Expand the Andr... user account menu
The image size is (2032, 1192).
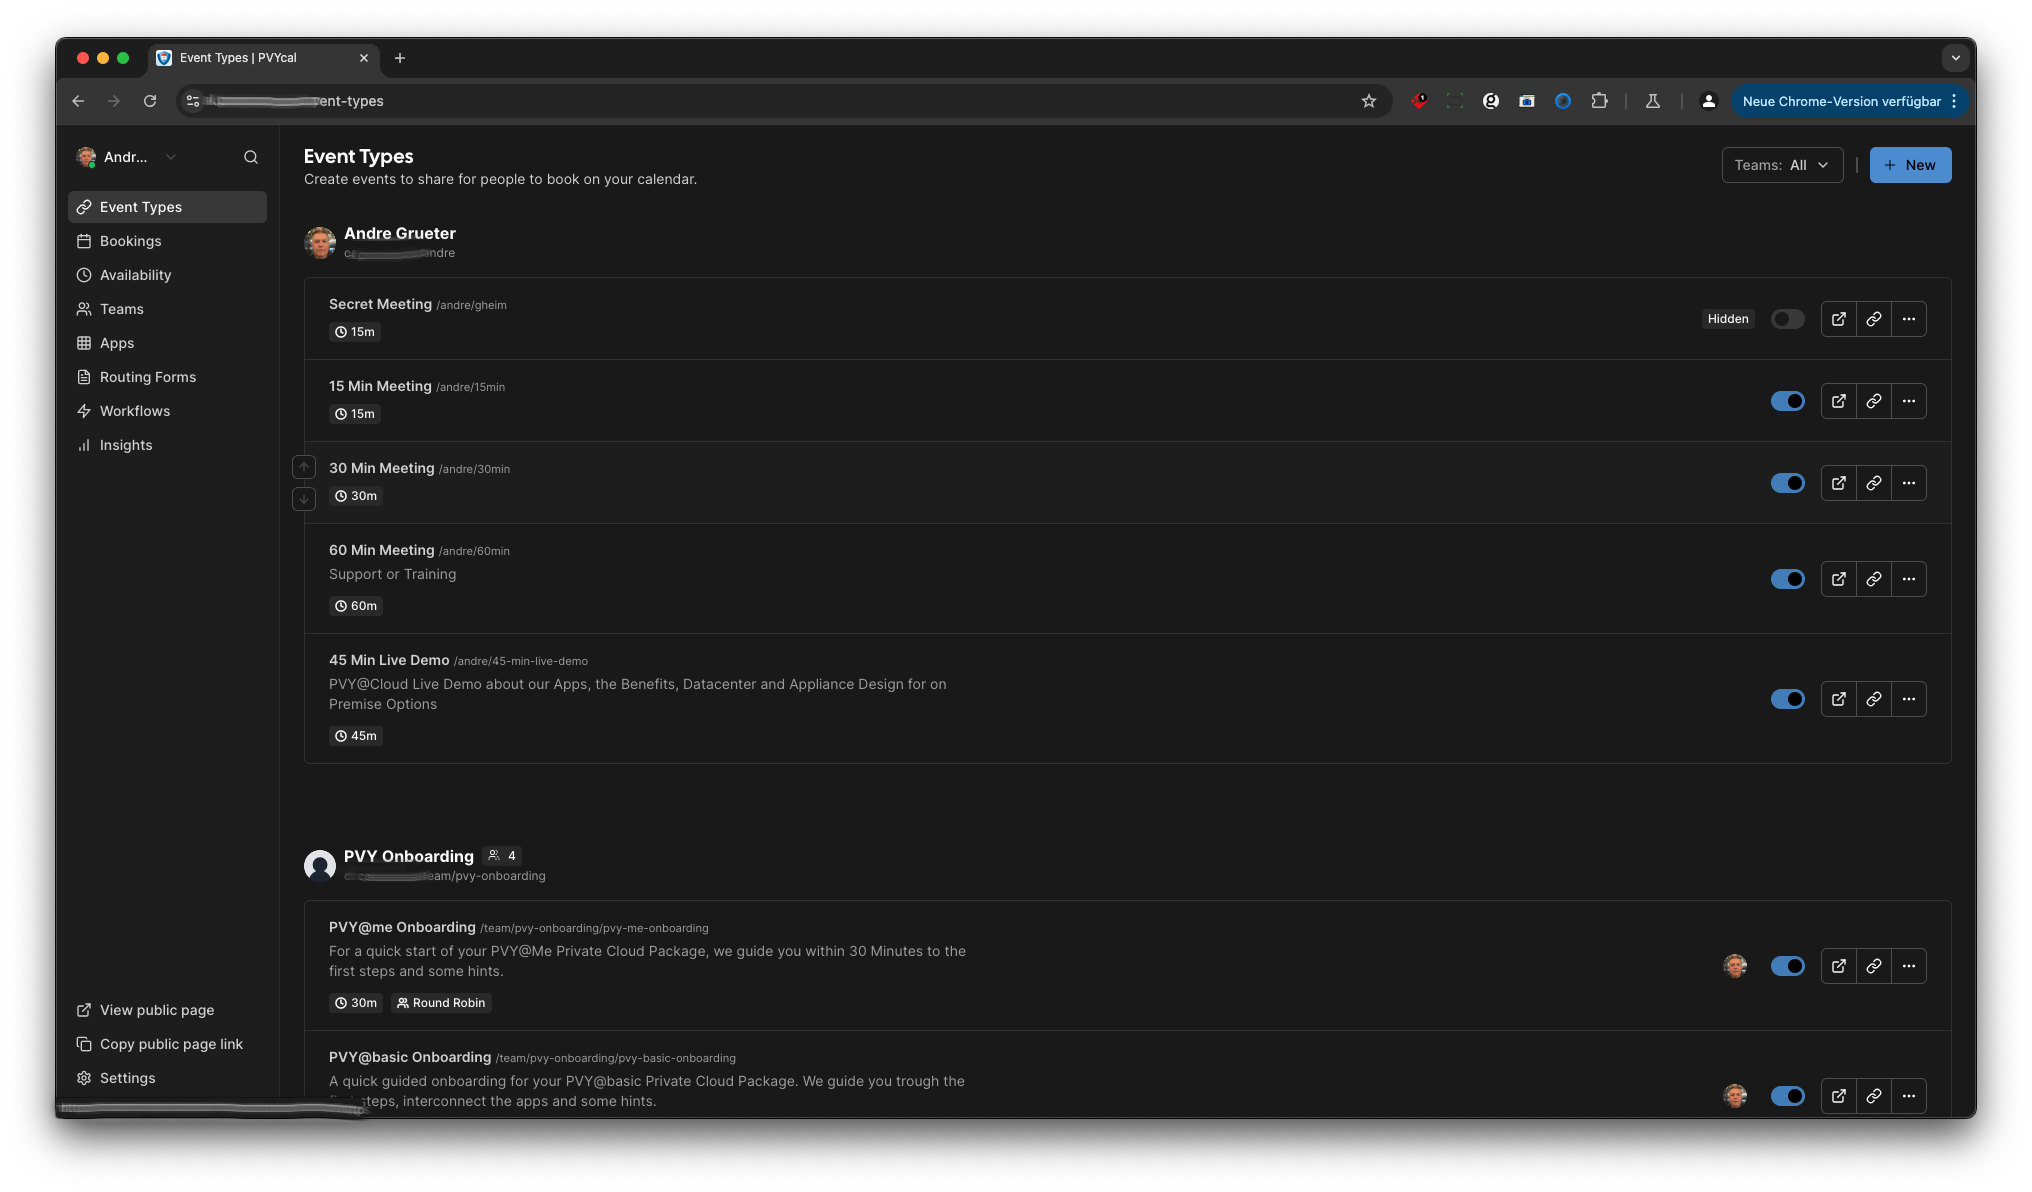click(126, 157)
